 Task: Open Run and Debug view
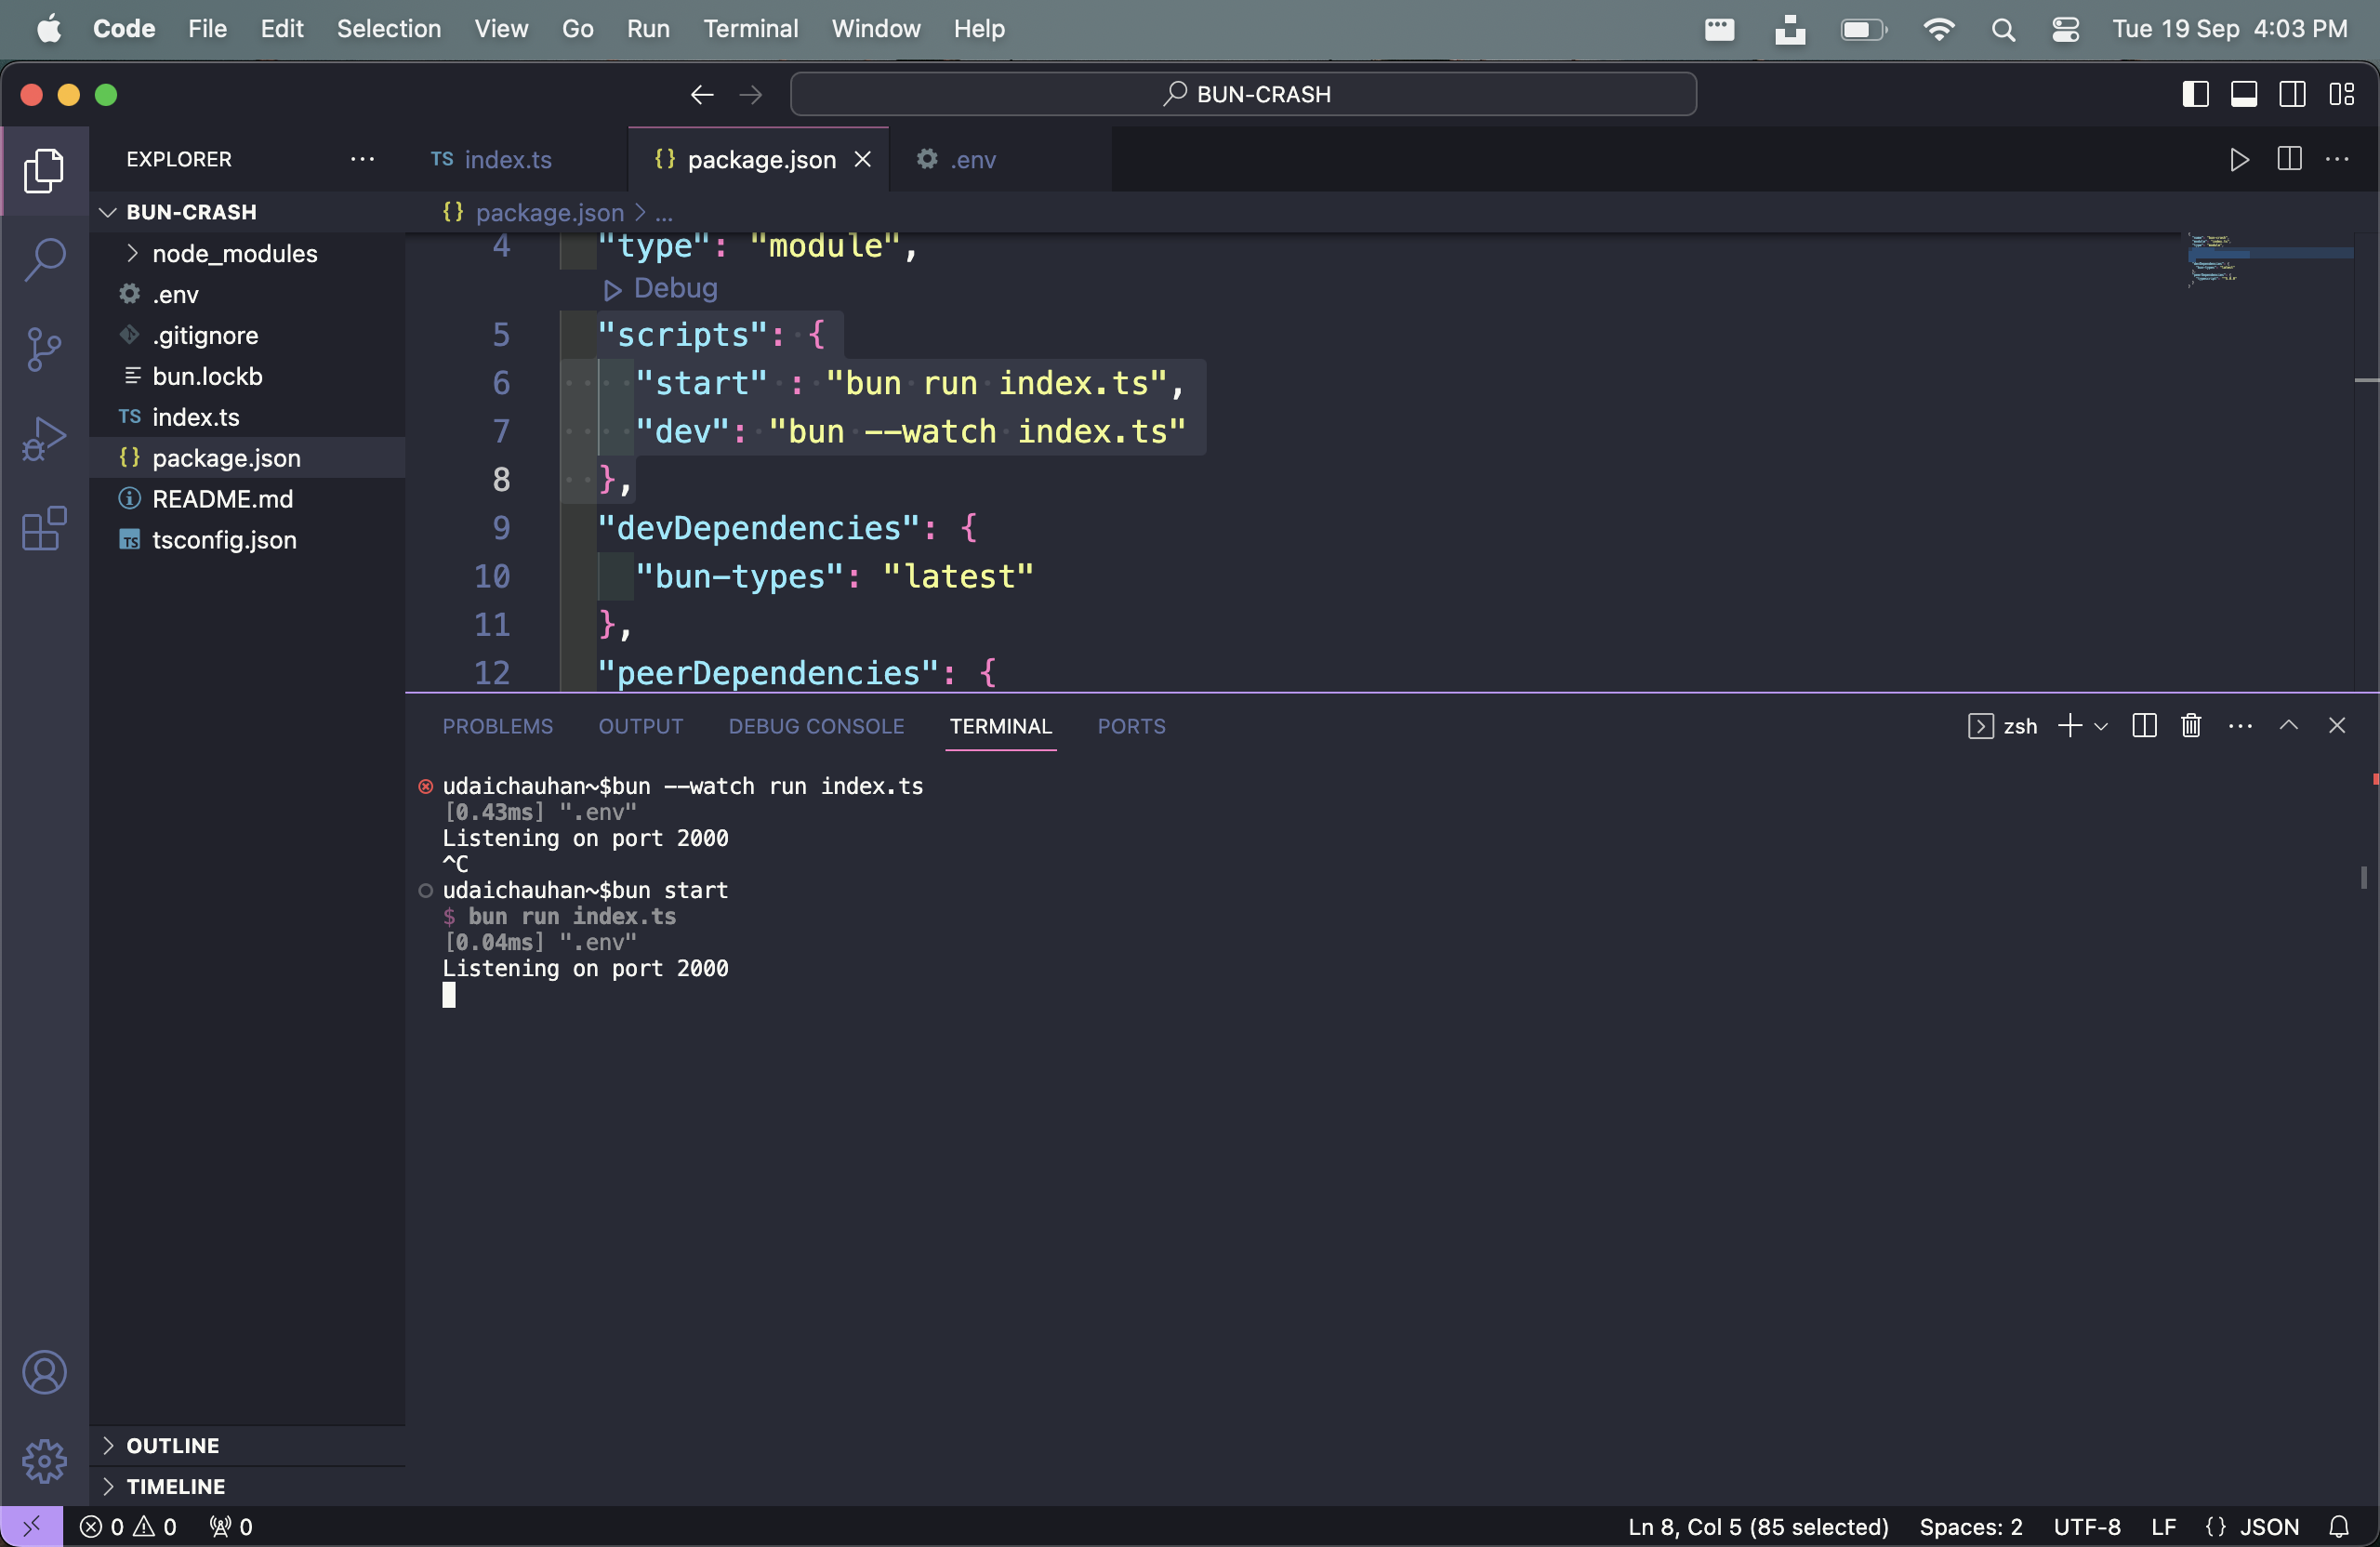coord(44,438)
